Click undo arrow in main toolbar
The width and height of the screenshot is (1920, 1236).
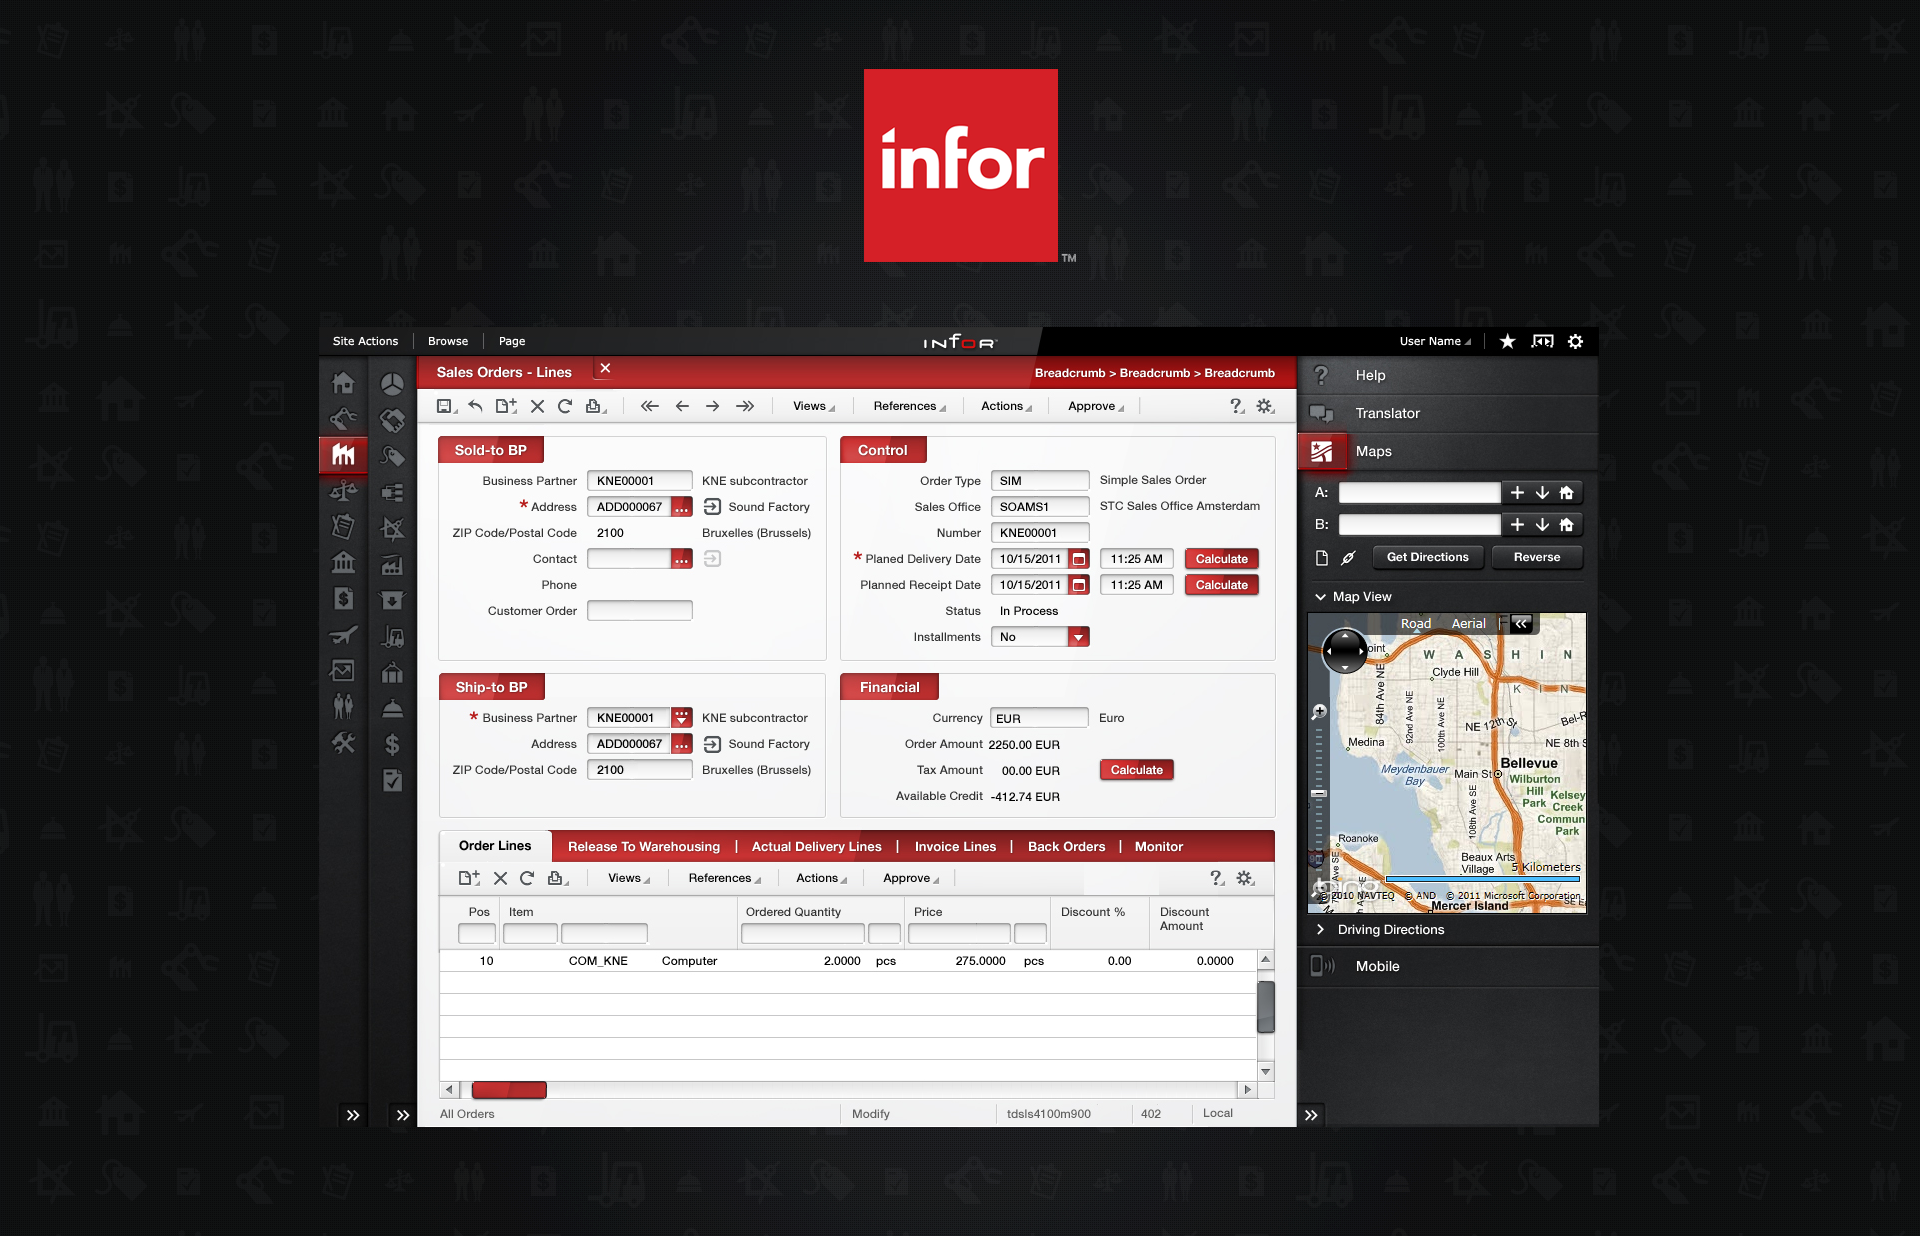pyautogui.click(x=475, y=406)
